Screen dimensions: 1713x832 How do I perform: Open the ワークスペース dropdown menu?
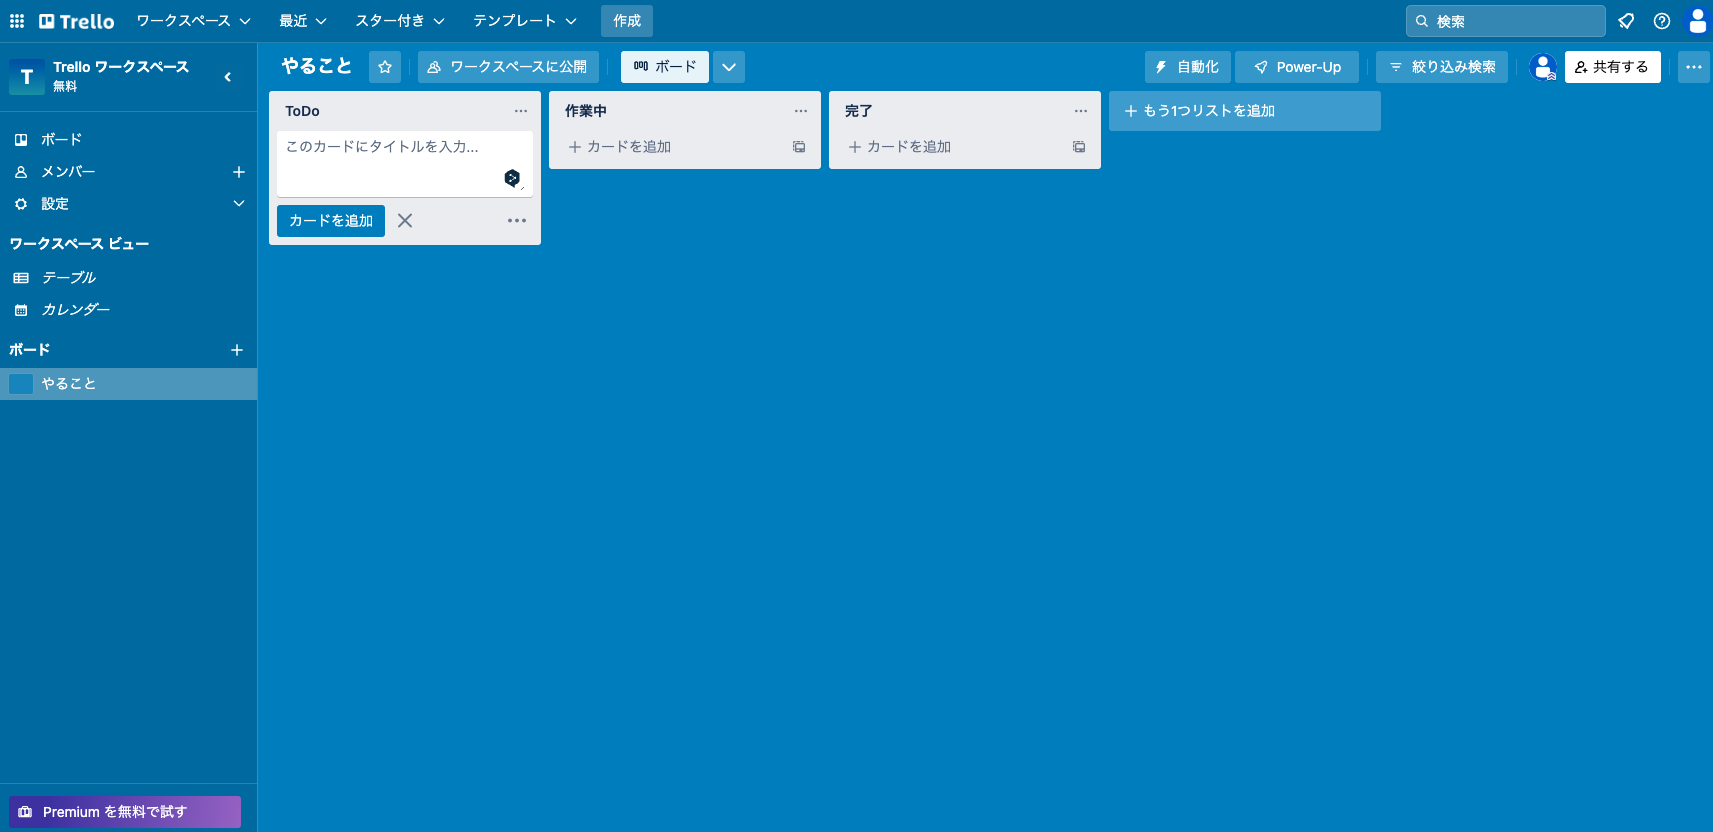coord(193,21)
